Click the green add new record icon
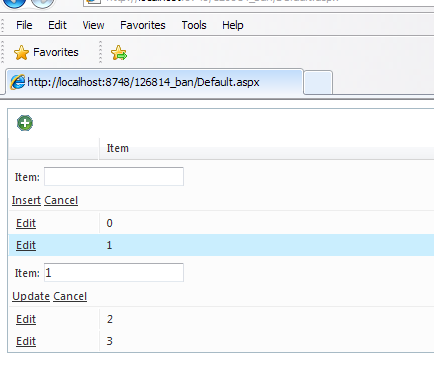The image size is (434, 382). [x=25, y=123]
